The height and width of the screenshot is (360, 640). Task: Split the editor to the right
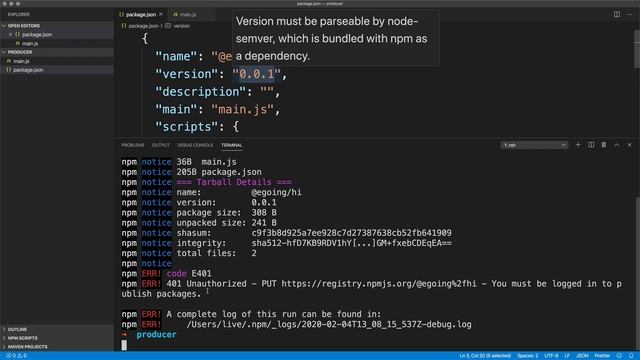[x=617, y=14]
